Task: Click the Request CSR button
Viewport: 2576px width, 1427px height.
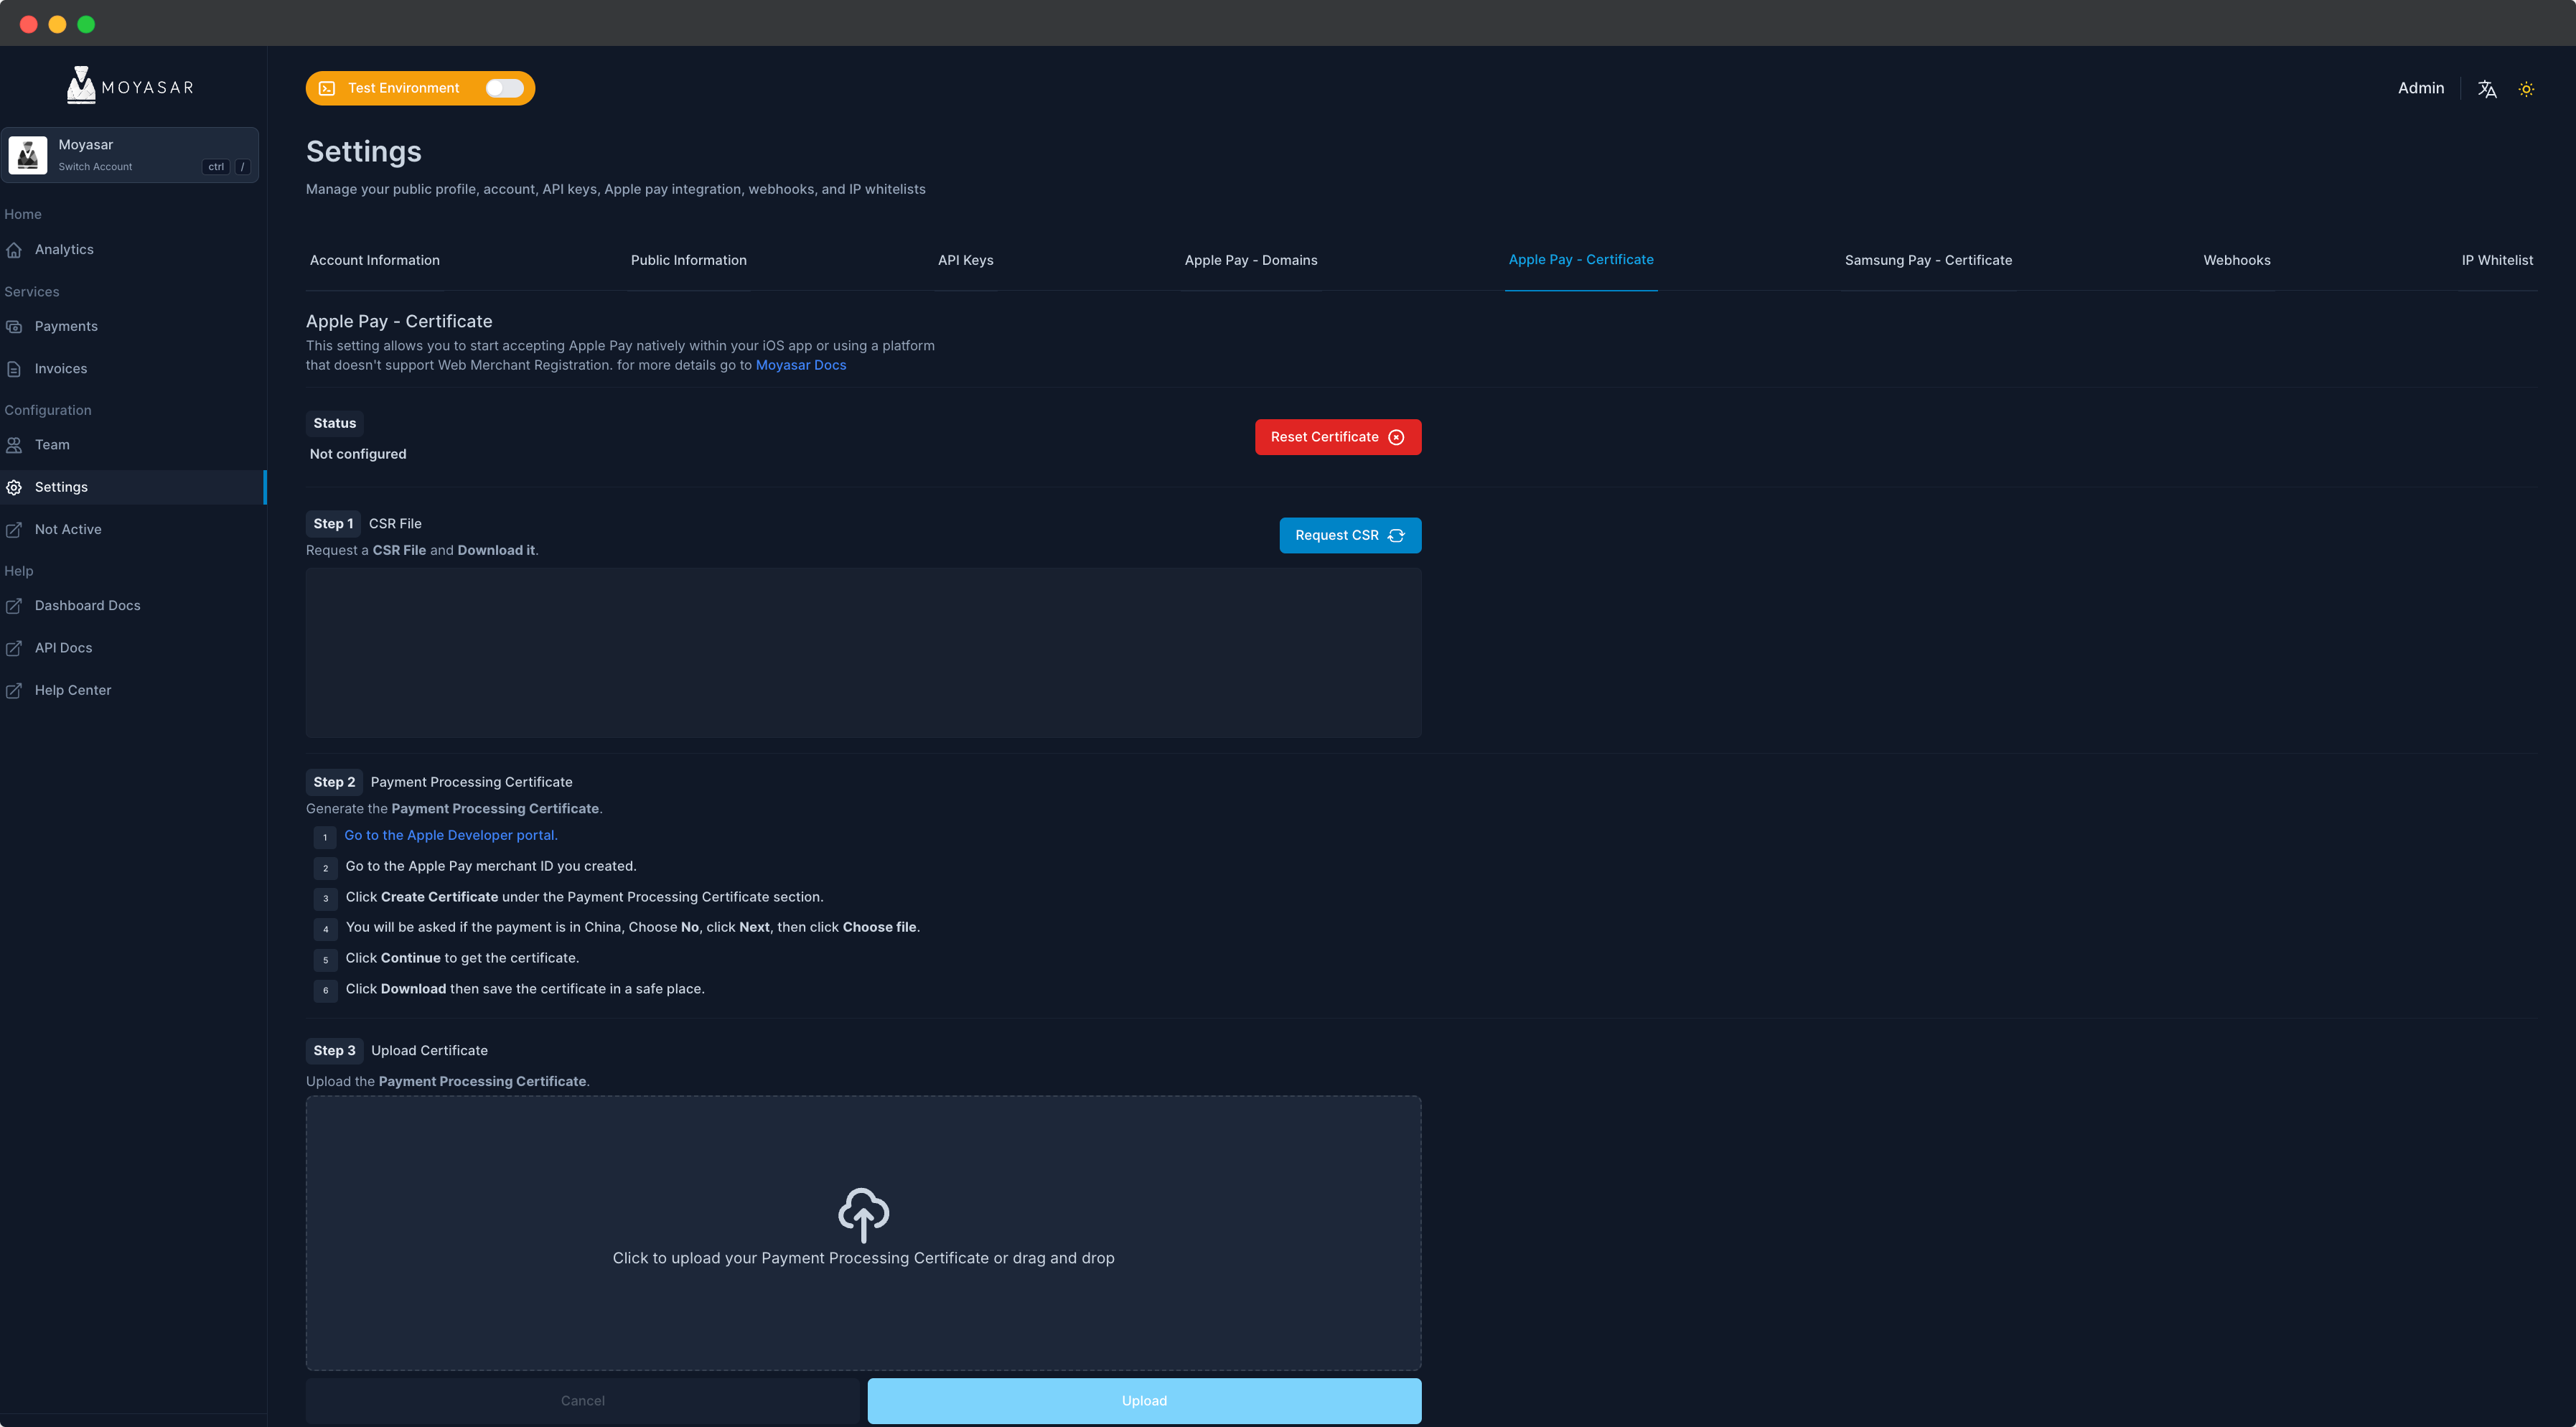Action: [1349, 535]
